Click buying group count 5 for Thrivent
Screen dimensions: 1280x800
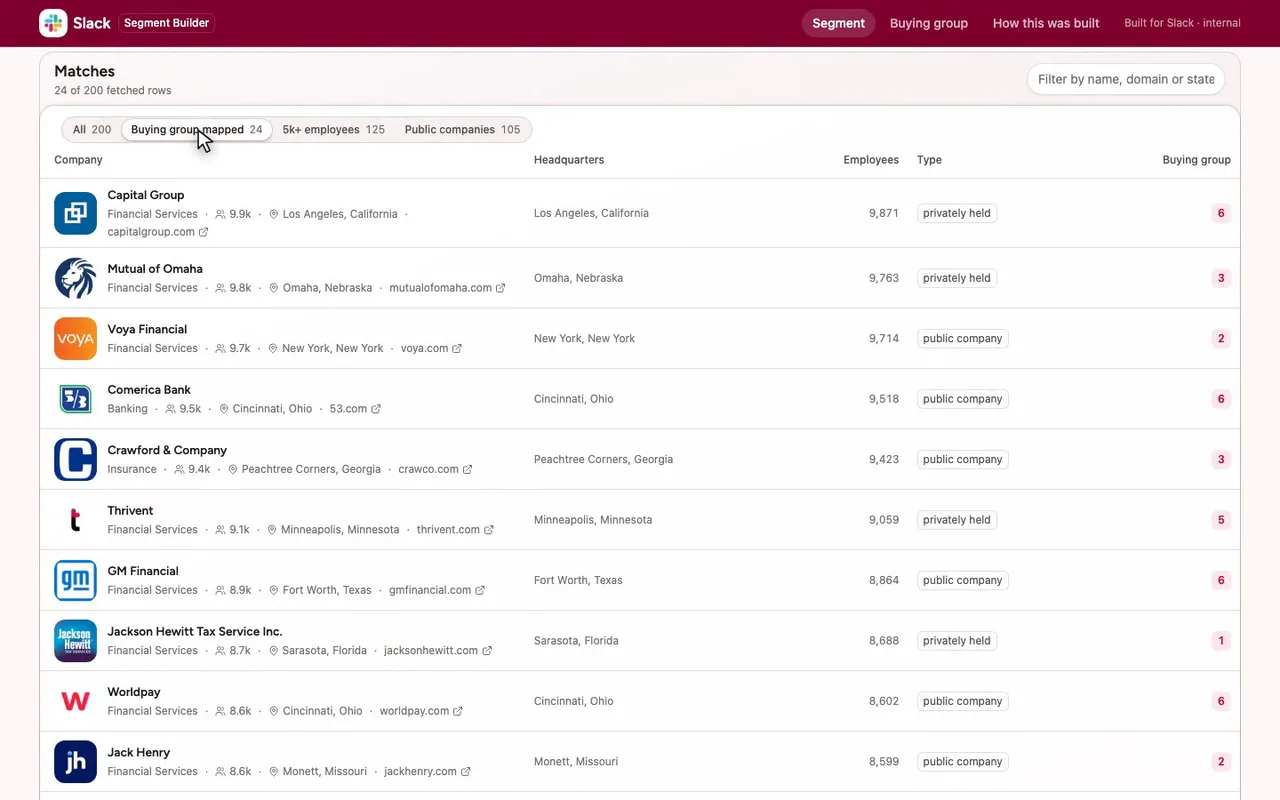1220,520
